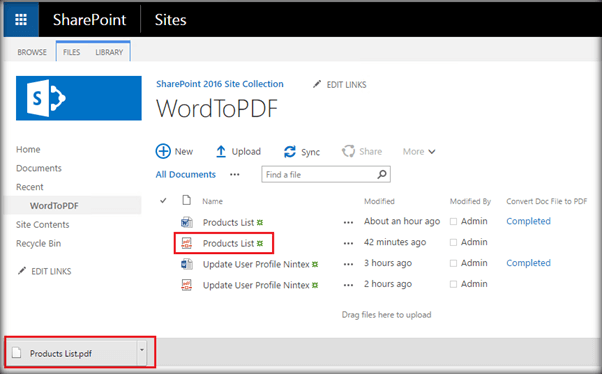Click the New plus icon
Screen dimensions: 602x374
(x=163, y=151)
